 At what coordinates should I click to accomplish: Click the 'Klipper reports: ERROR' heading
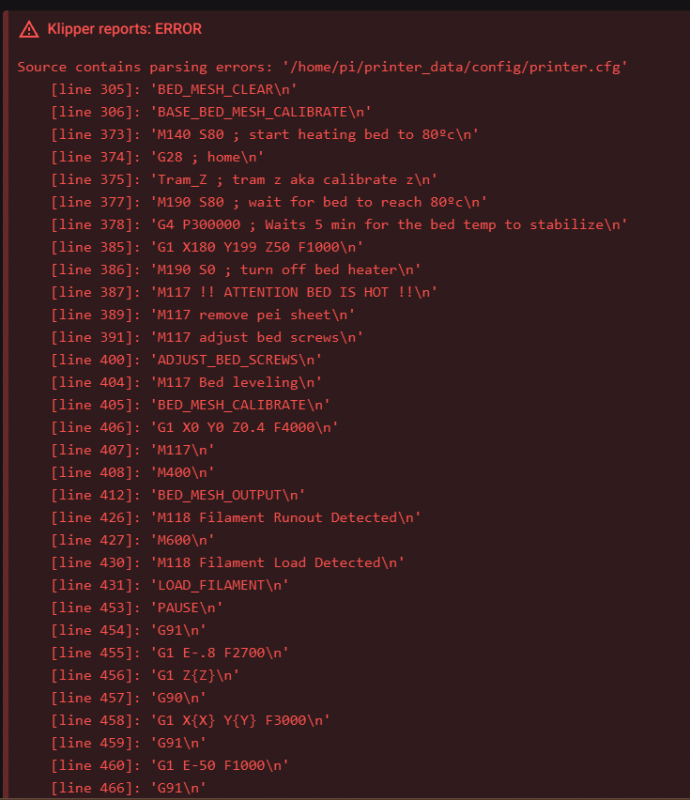point(125,29)
